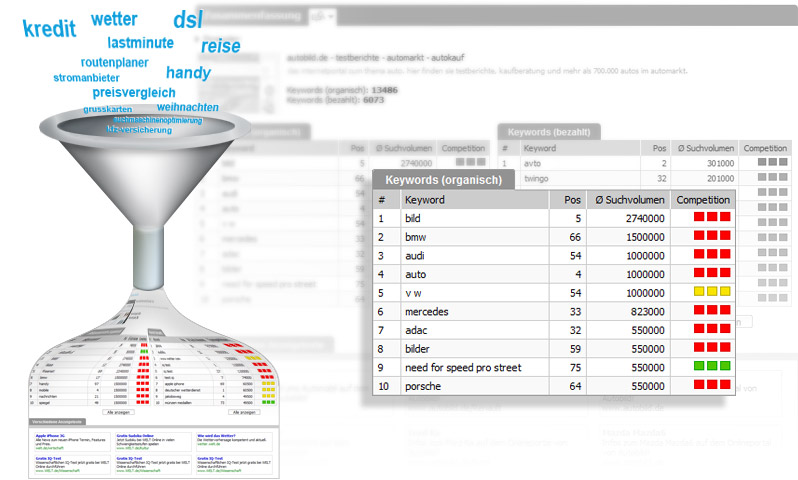Sort organic table by Competition header
798x480 pixels.
703,200
